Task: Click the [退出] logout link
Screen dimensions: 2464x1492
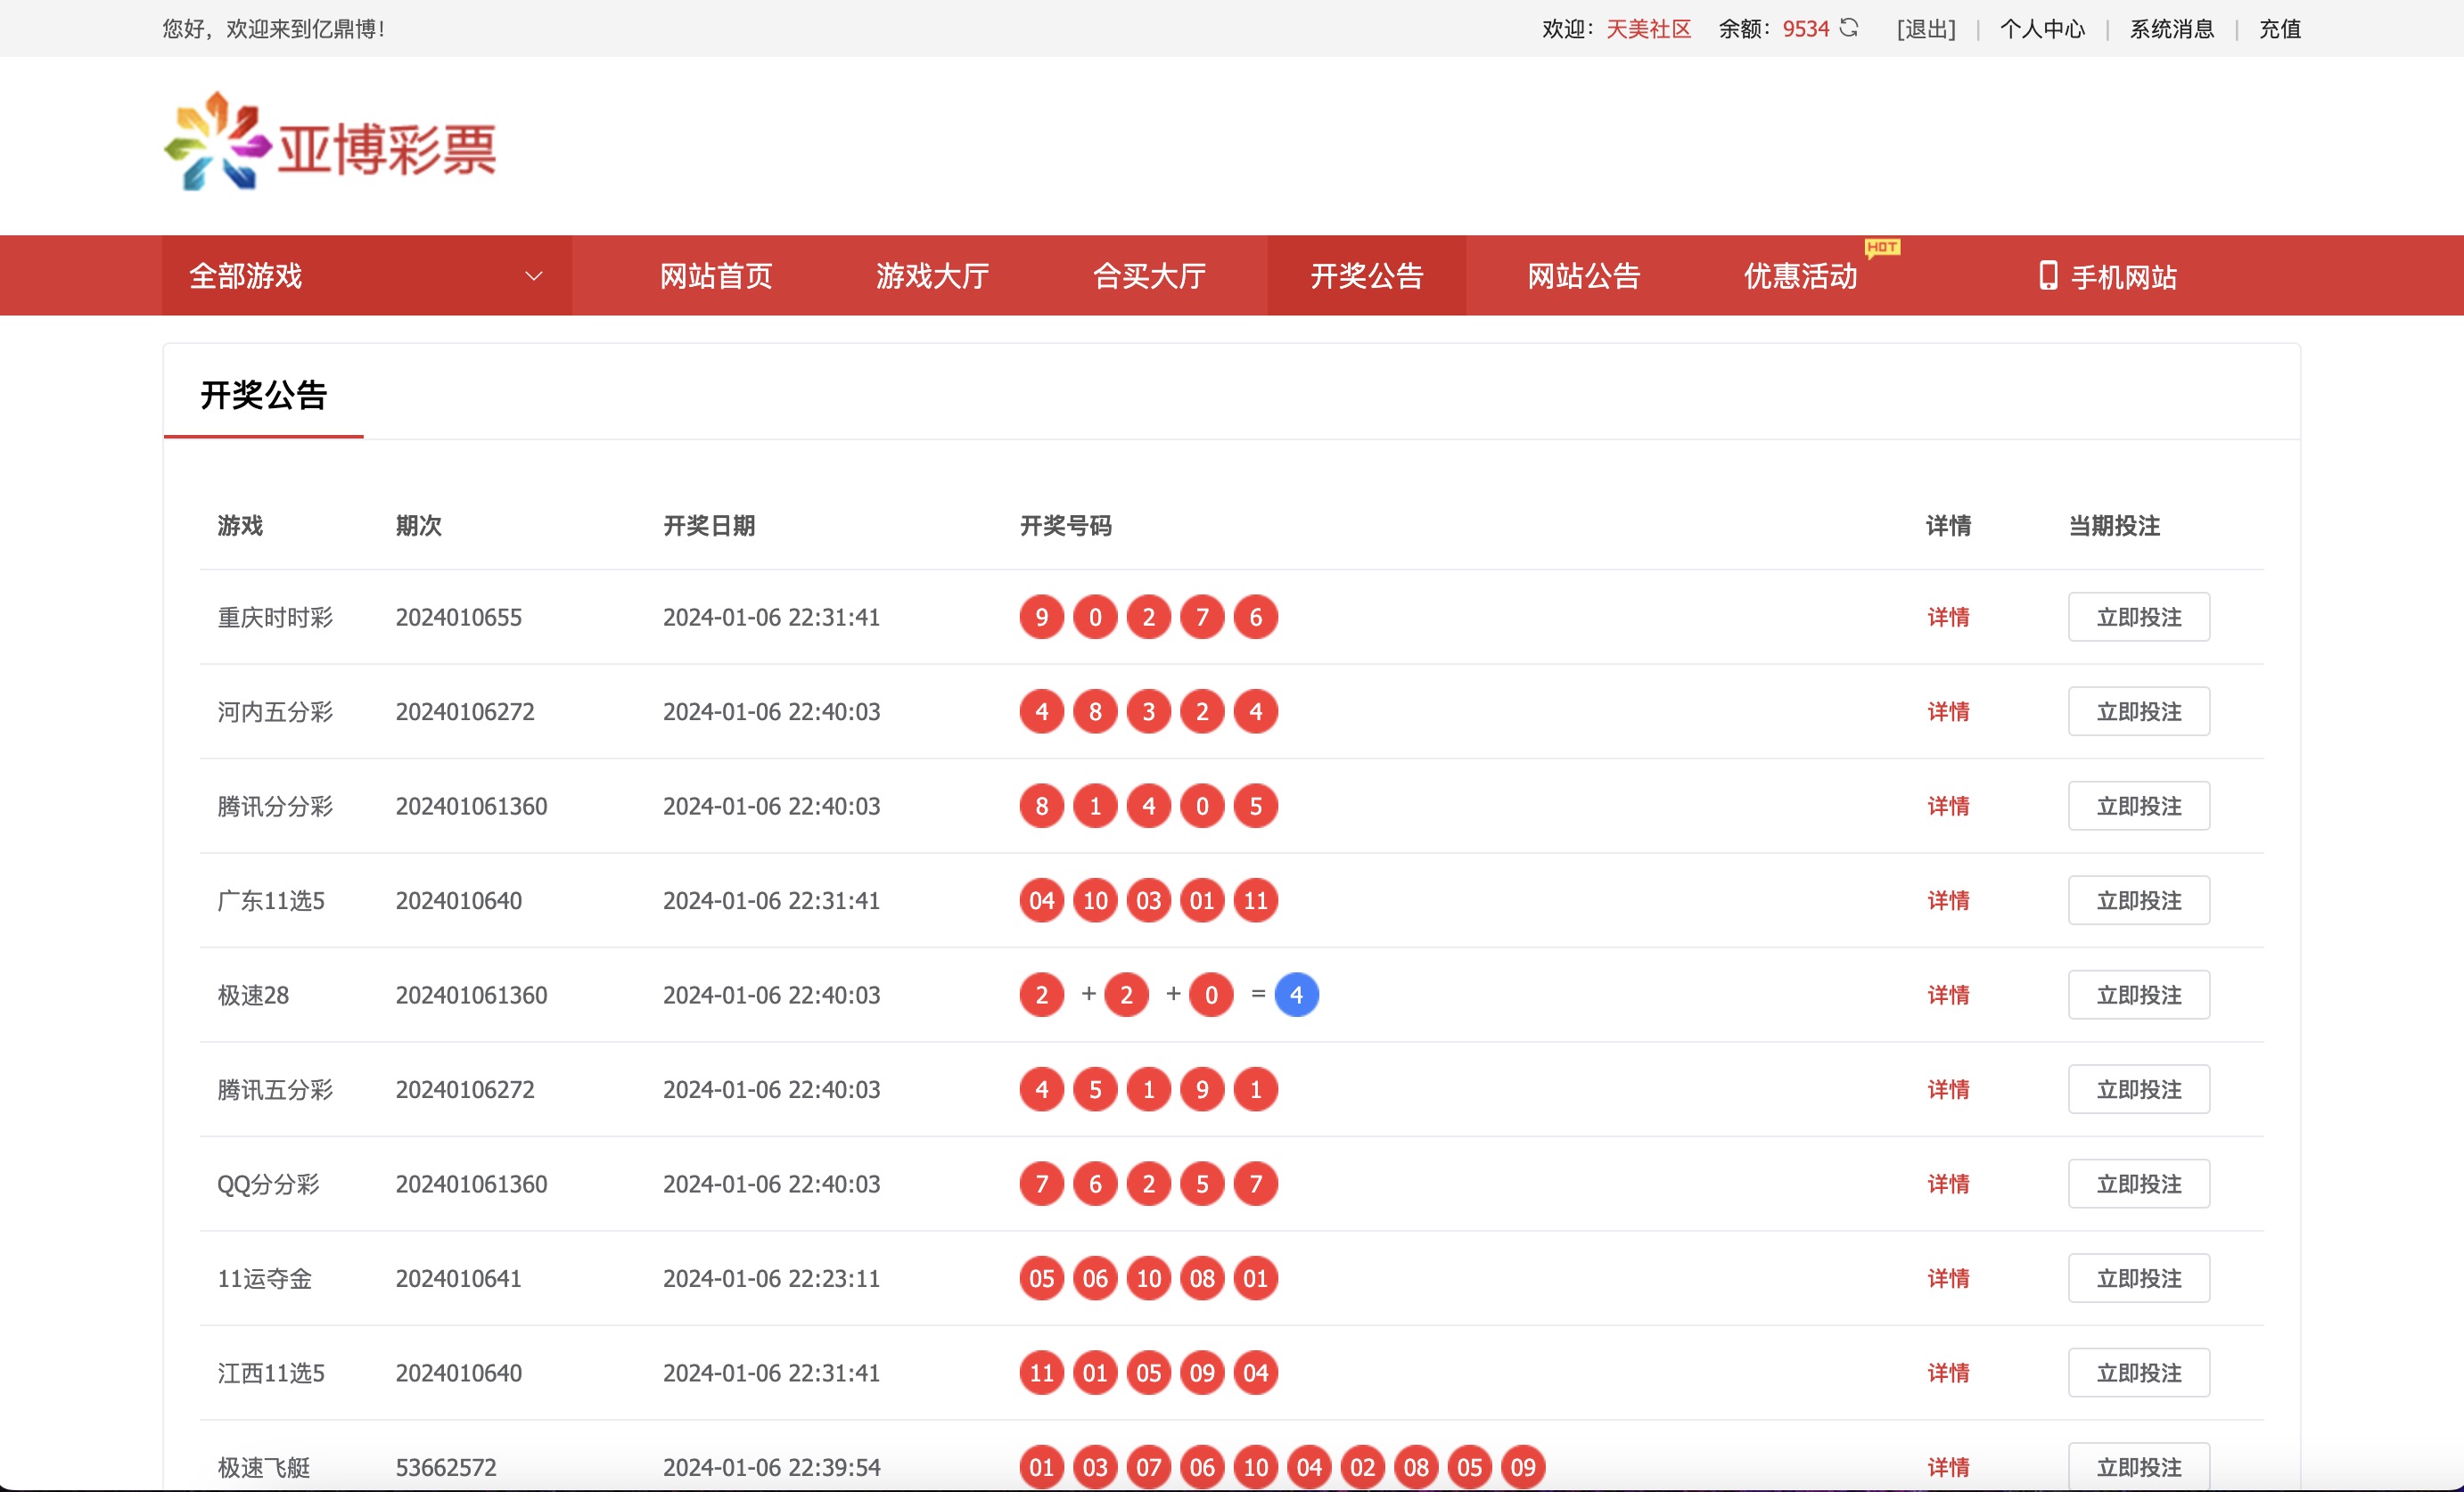Action: coord(1926,29)
